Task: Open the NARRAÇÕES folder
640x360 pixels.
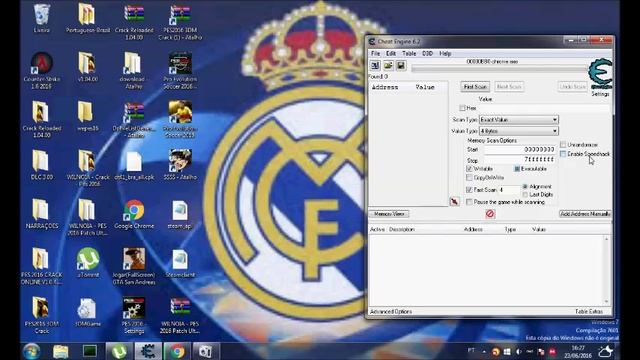Action: click(x=42, y=214)
